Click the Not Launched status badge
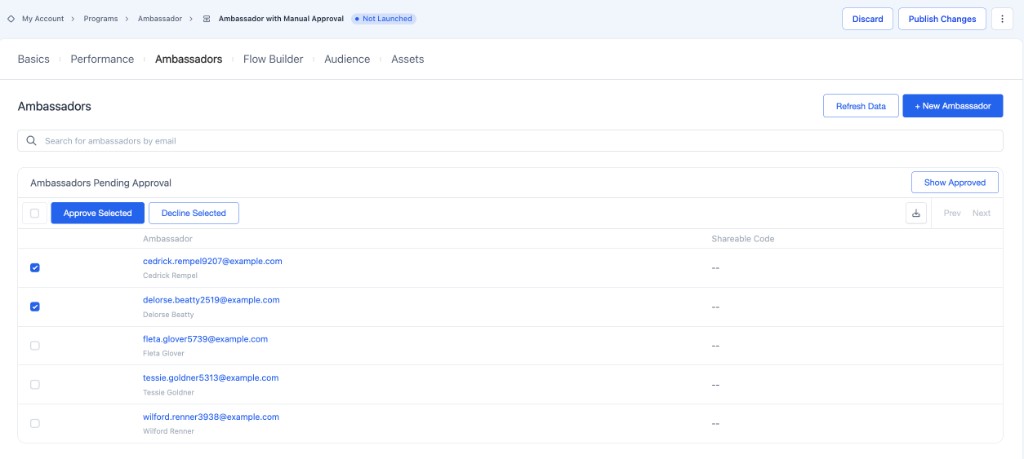 (383, 19)
